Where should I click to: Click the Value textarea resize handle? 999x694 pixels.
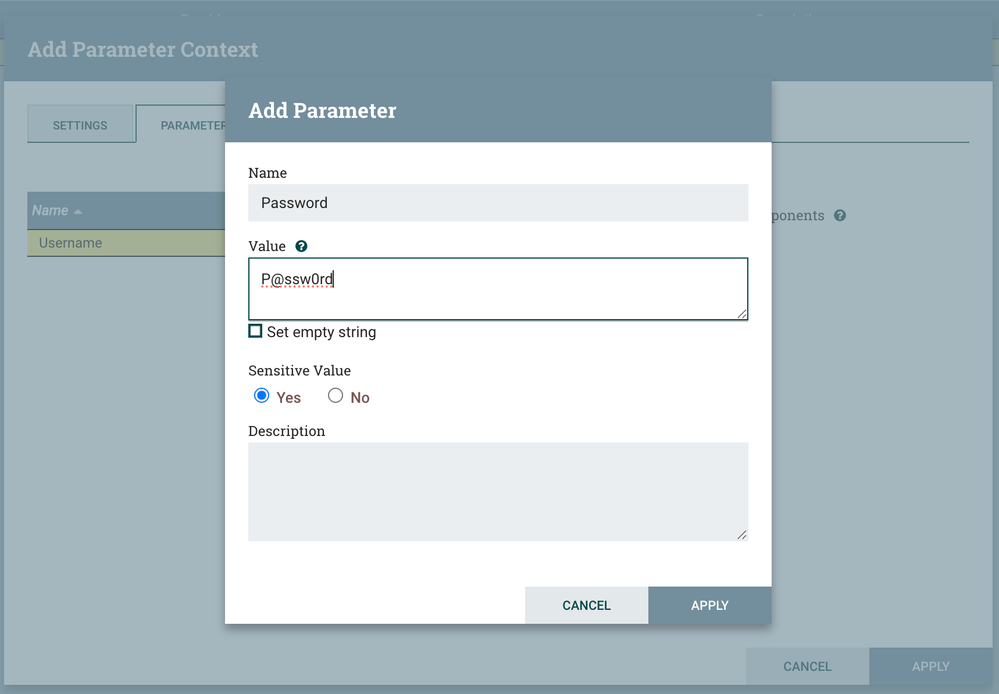pyautogui.click(x=742, y=314)
